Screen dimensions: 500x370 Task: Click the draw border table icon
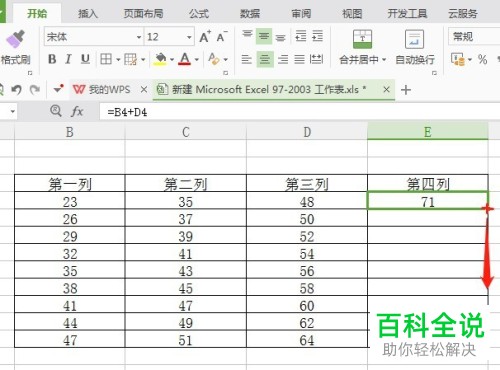click(130, 59)
